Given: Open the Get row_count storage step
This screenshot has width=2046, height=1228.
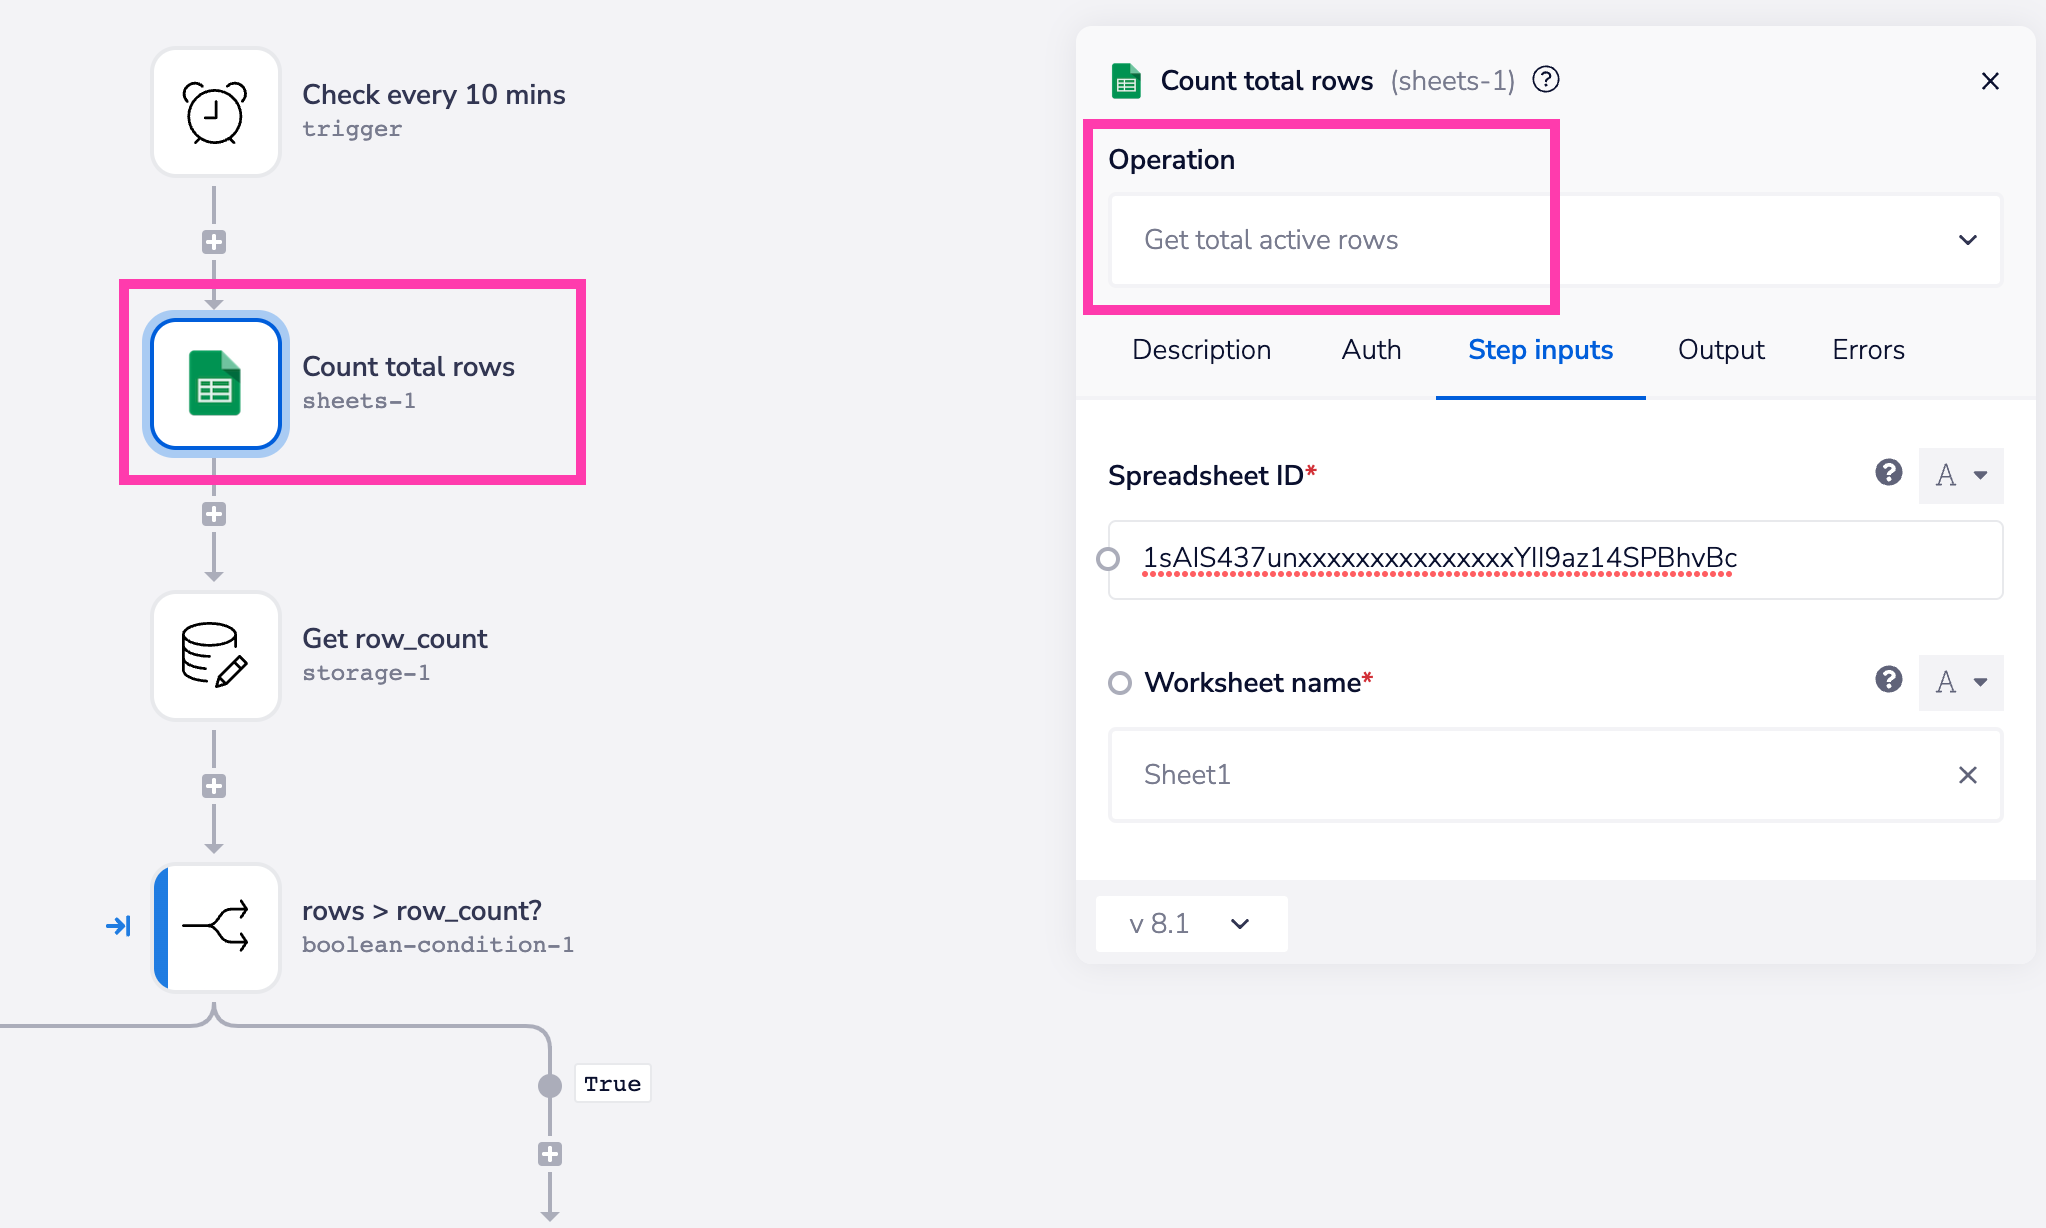Looking at the screenshot, I should 215,656.
